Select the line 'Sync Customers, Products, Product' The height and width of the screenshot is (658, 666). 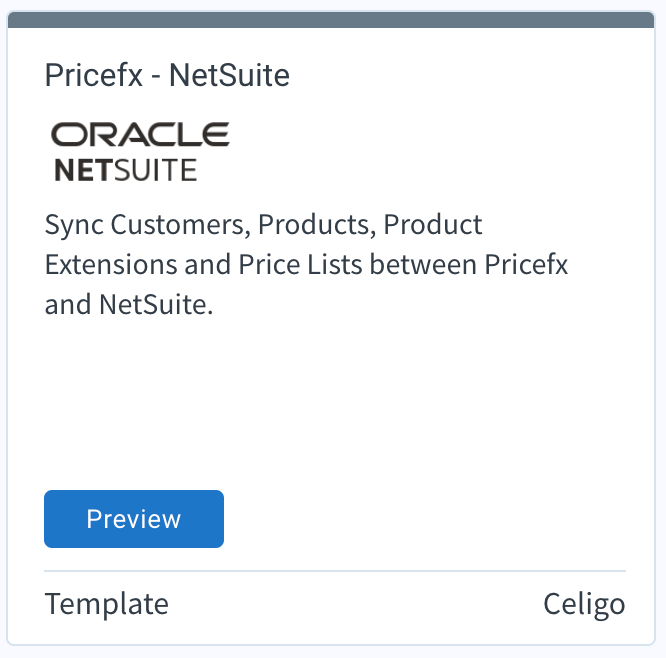tap(263, 225)
